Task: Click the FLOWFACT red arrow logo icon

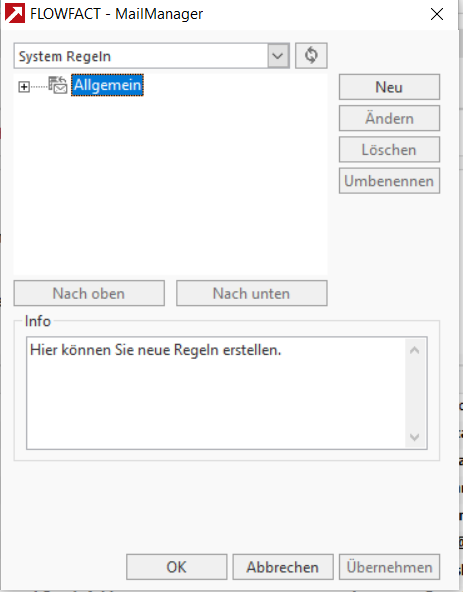Action: (x=15, y=13)
